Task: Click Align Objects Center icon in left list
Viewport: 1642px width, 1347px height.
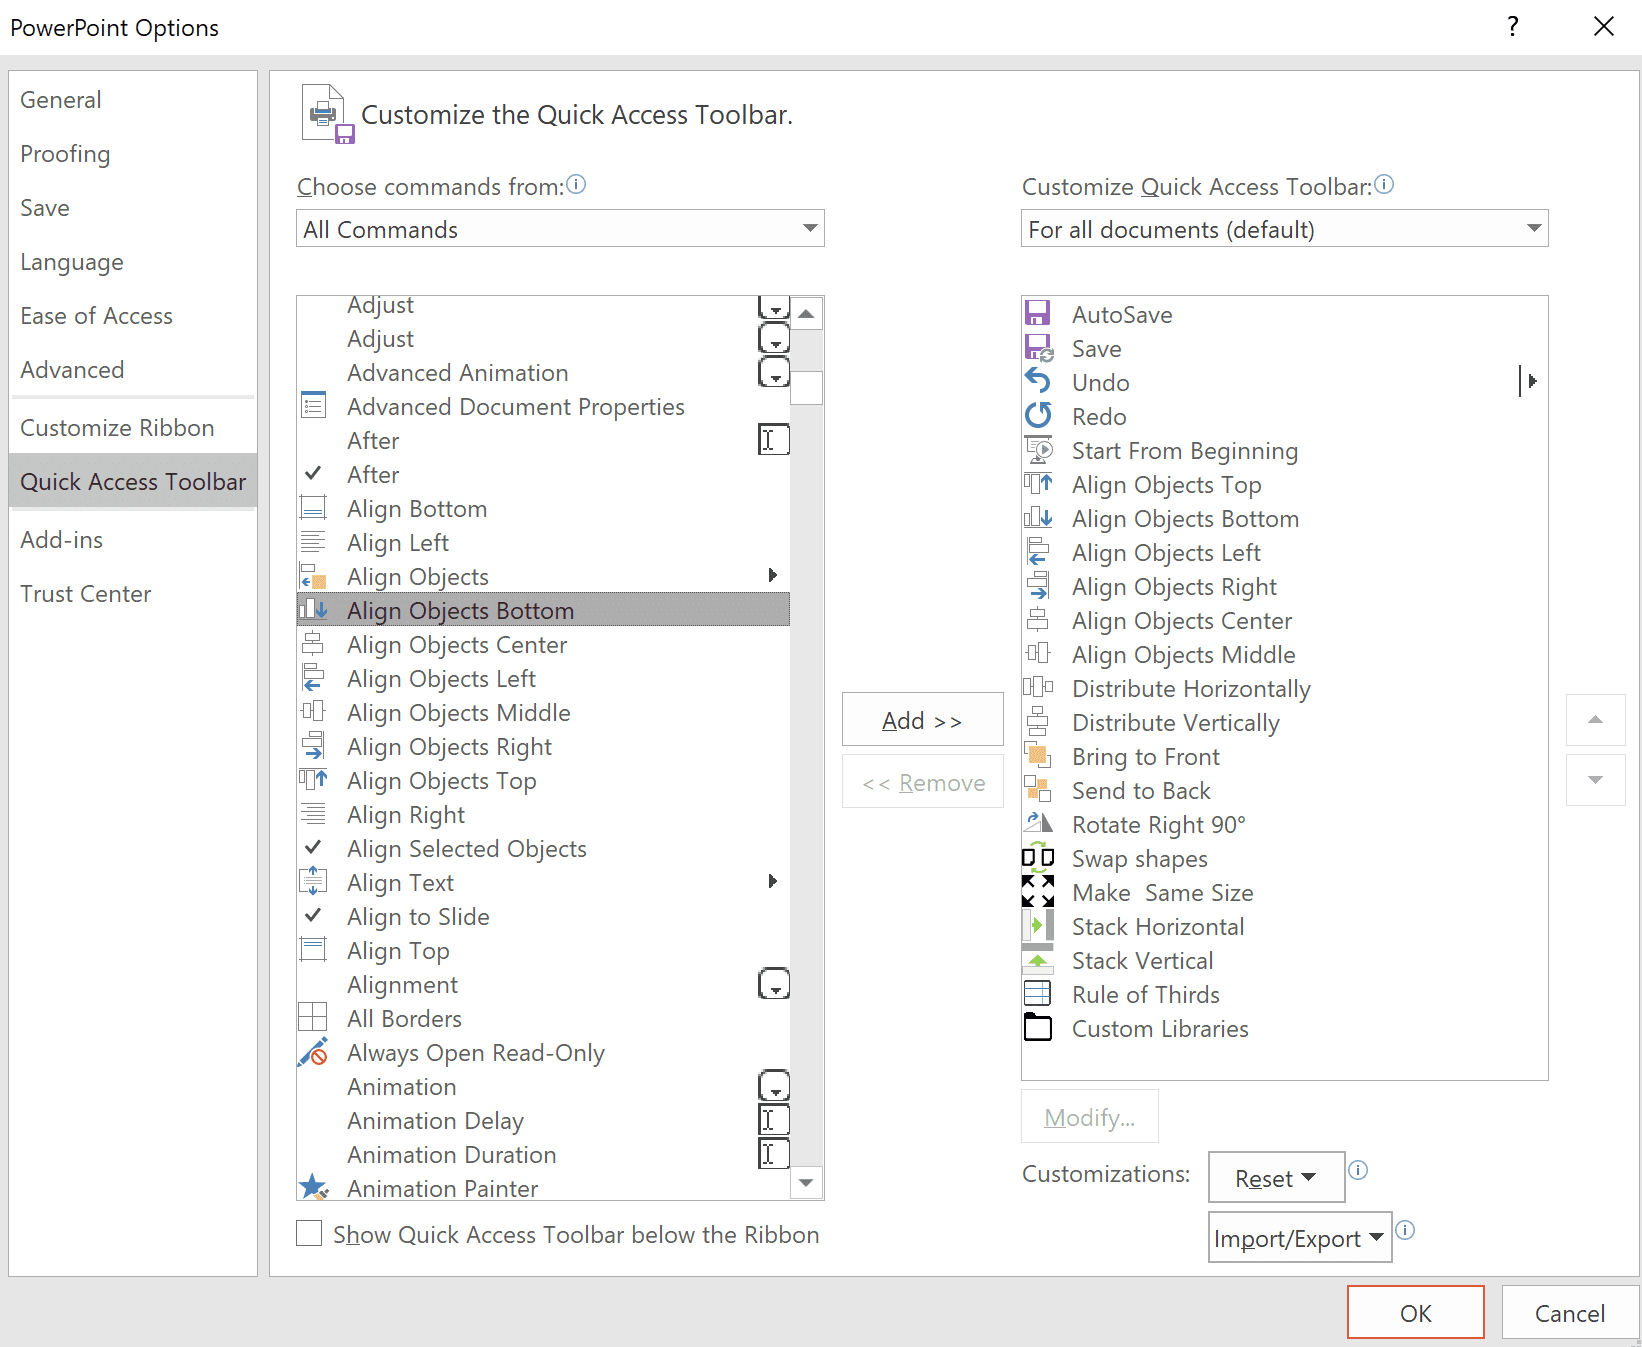Action: 313,644
